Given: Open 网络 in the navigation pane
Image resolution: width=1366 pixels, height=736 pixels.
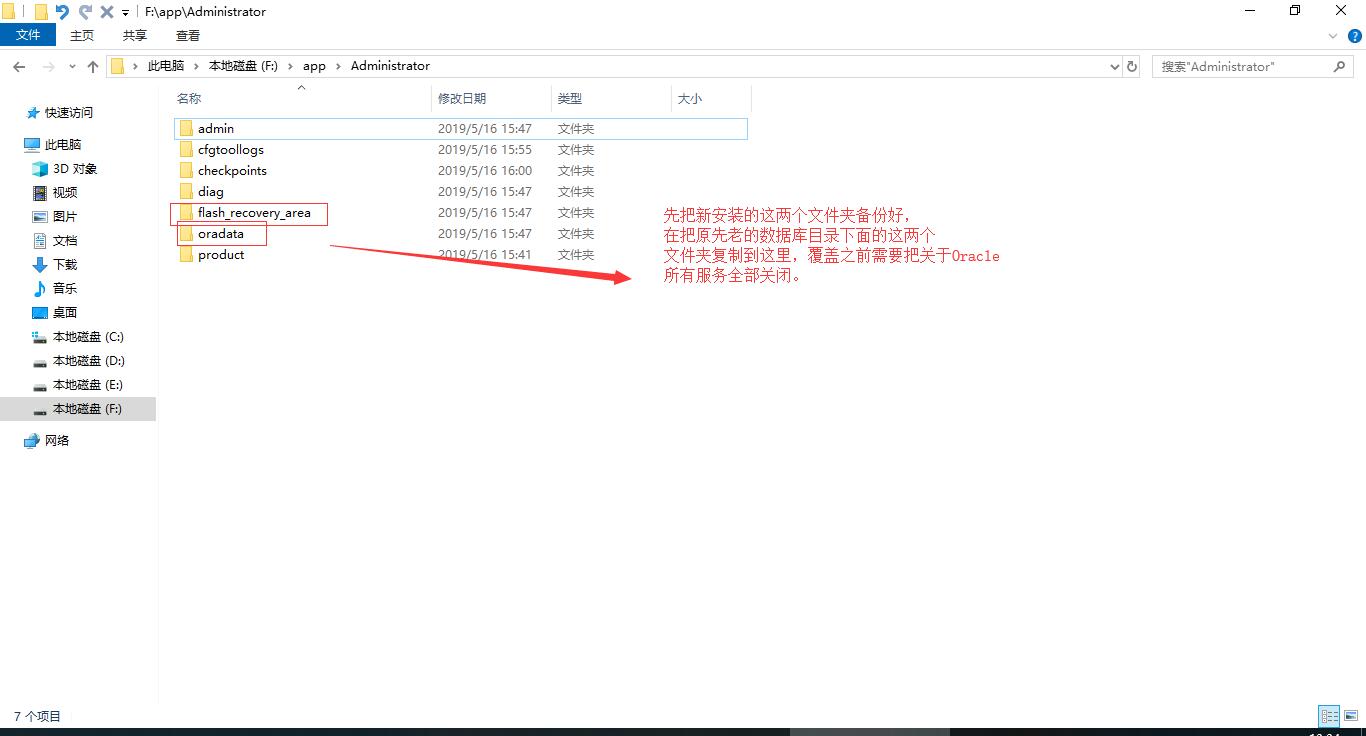Looking at the screenshot, I should [57, 441].
